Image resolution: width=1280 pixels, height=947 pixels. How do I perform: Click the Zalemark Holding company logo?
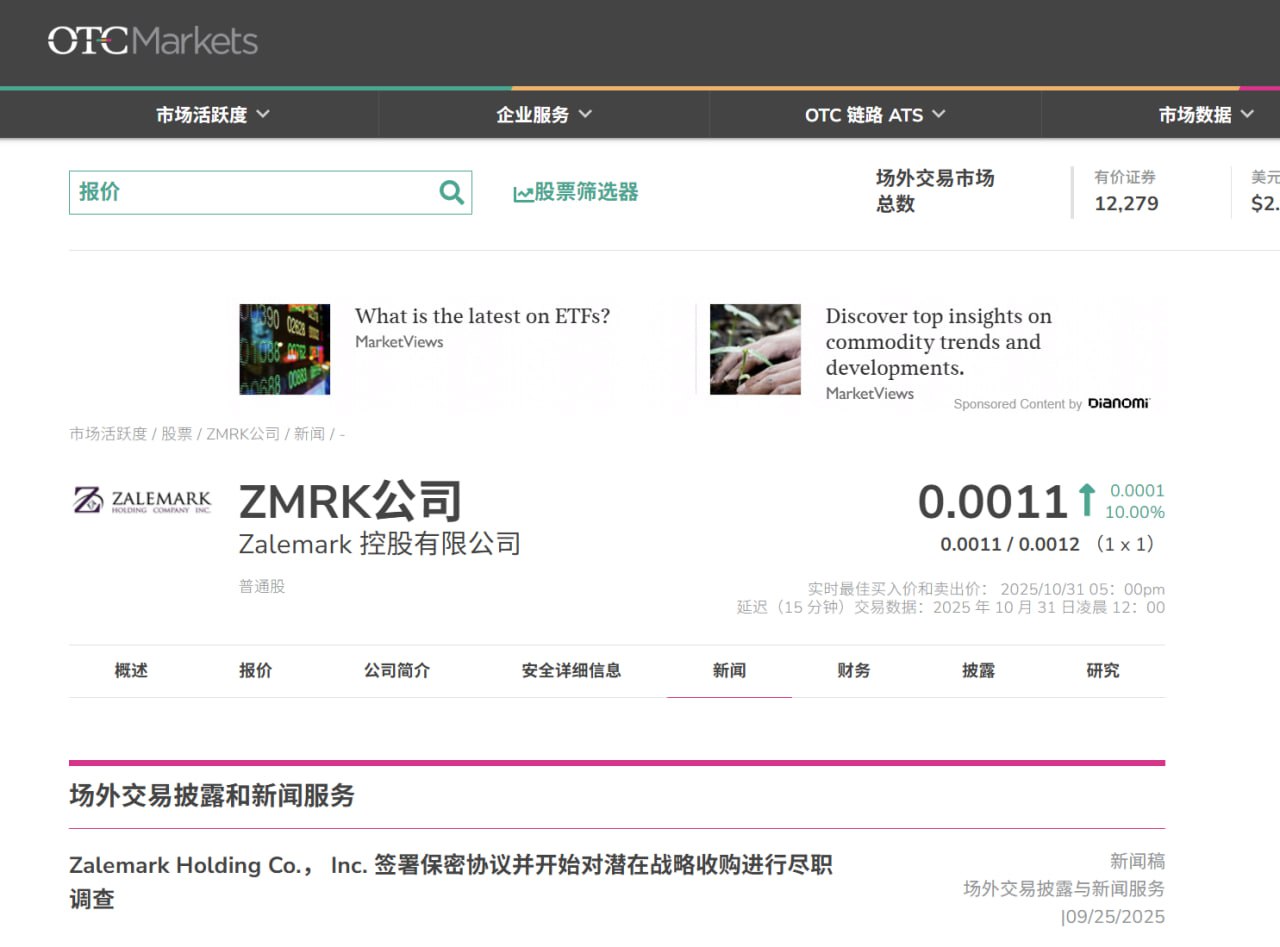point(143,500)
